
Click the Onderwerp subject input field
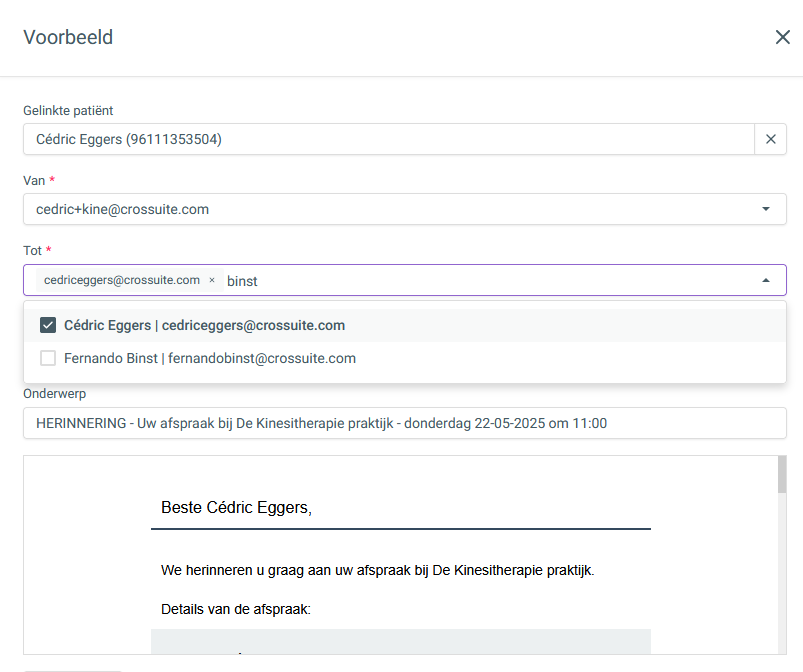(405, 423)
